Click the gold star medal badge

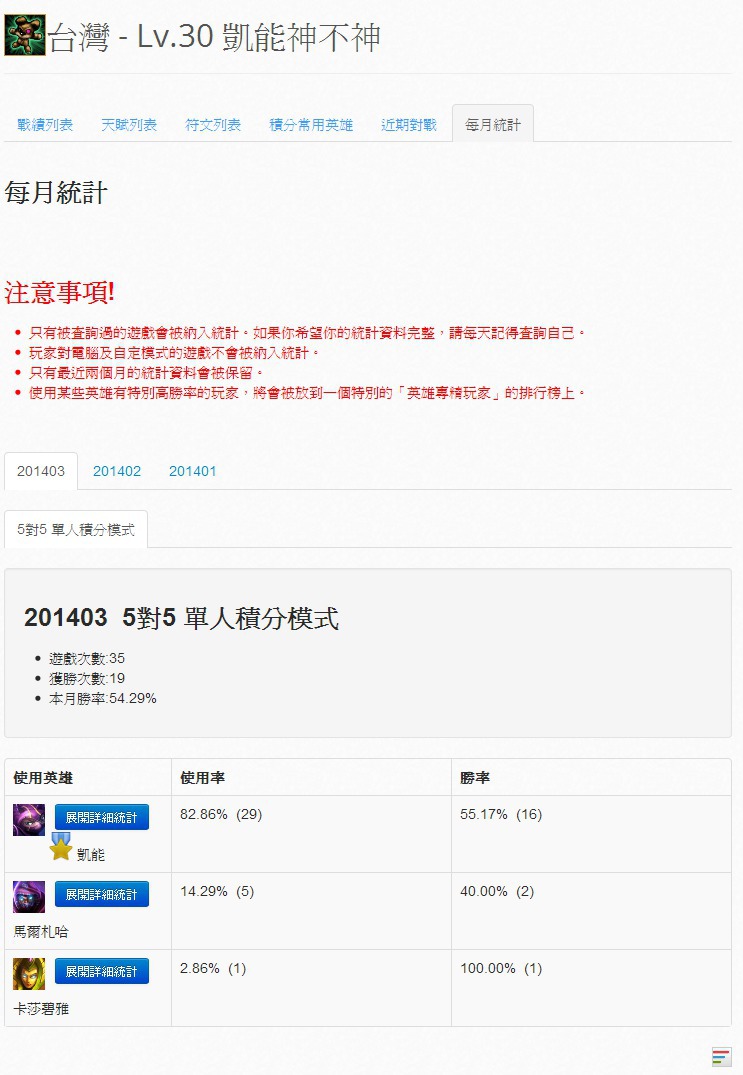click(60, 847)
